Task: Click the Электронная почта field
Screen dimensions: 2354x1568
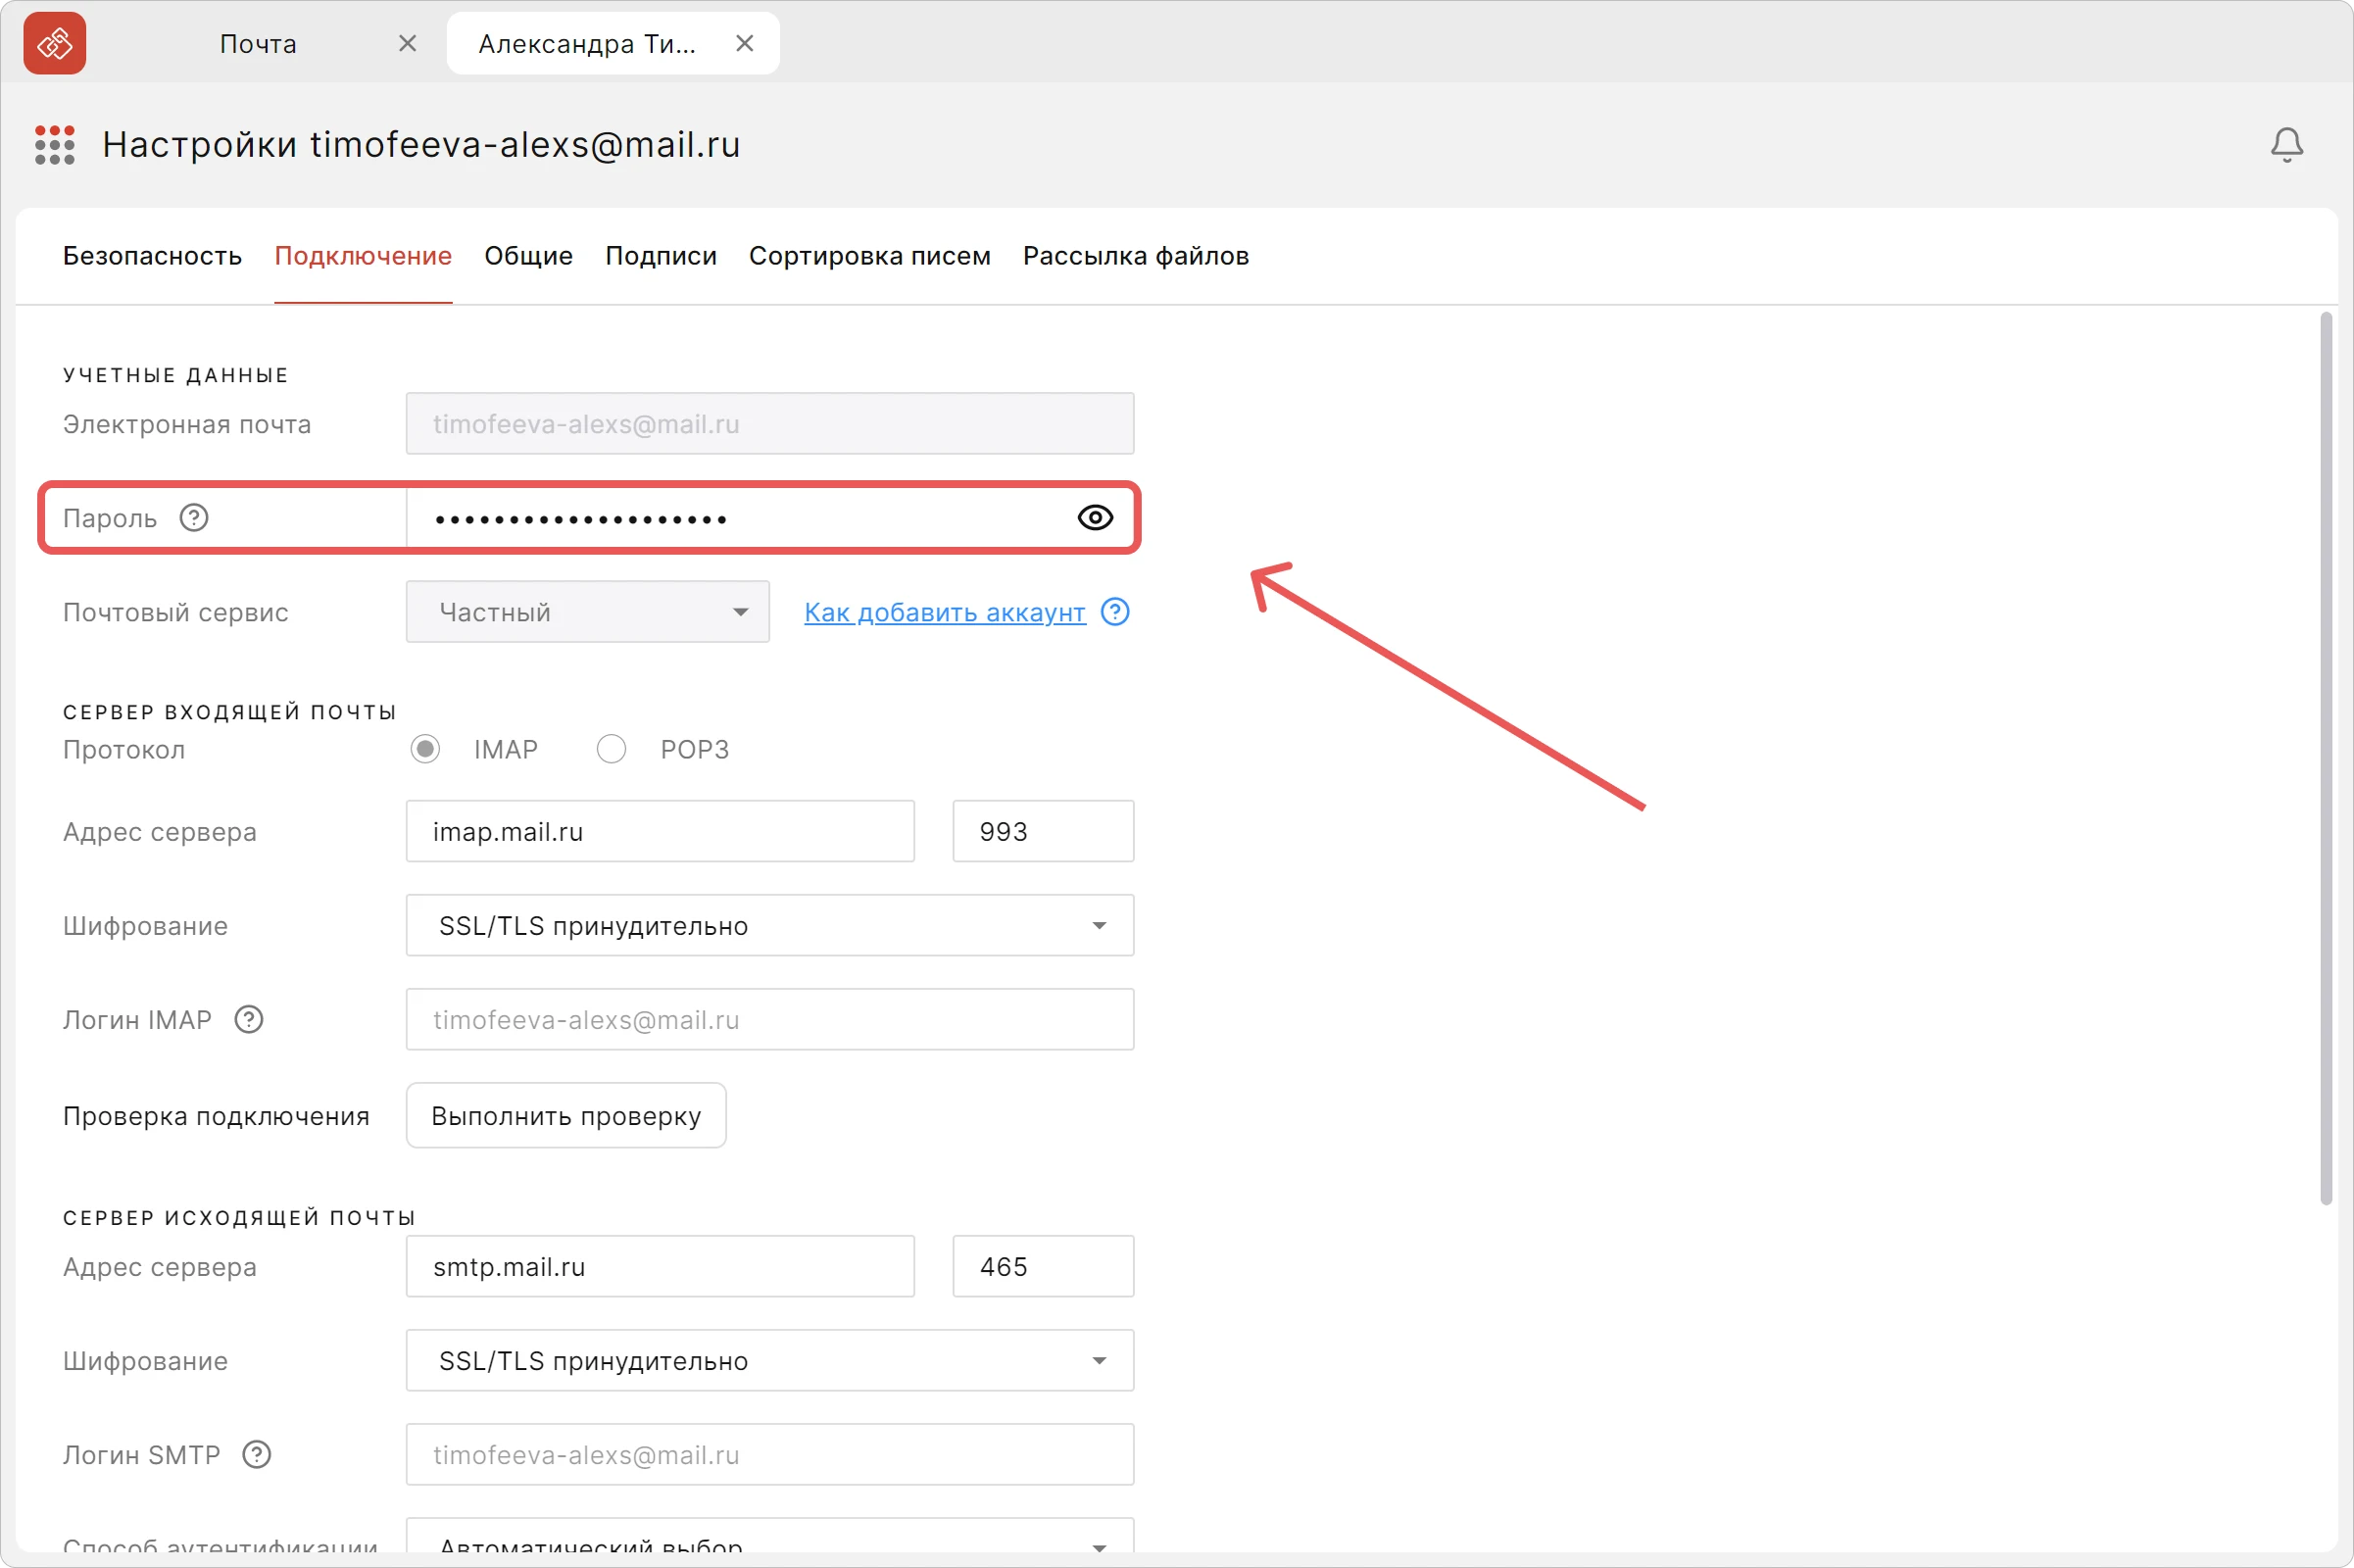Action: (770, 424)
